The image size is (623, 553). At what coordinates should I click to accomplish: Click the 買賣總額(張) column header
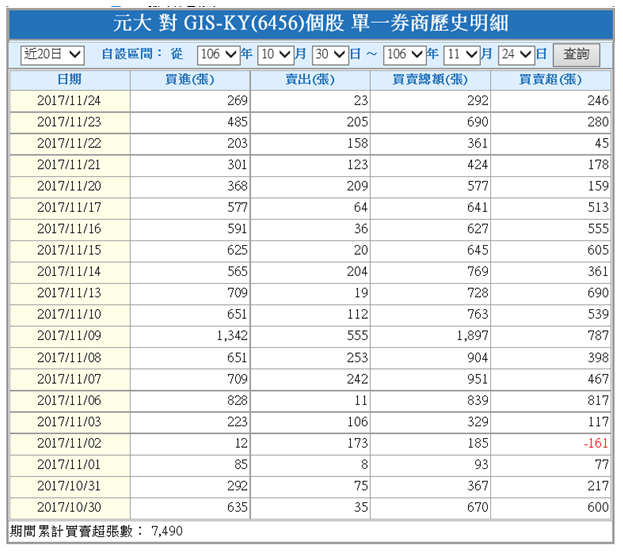431,80
